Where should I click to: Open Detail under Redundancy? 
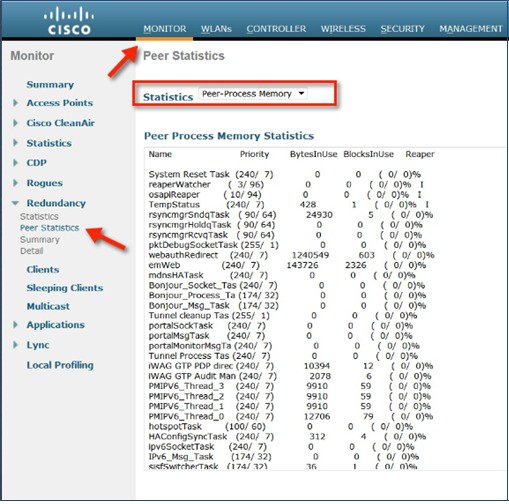point(32,251)
